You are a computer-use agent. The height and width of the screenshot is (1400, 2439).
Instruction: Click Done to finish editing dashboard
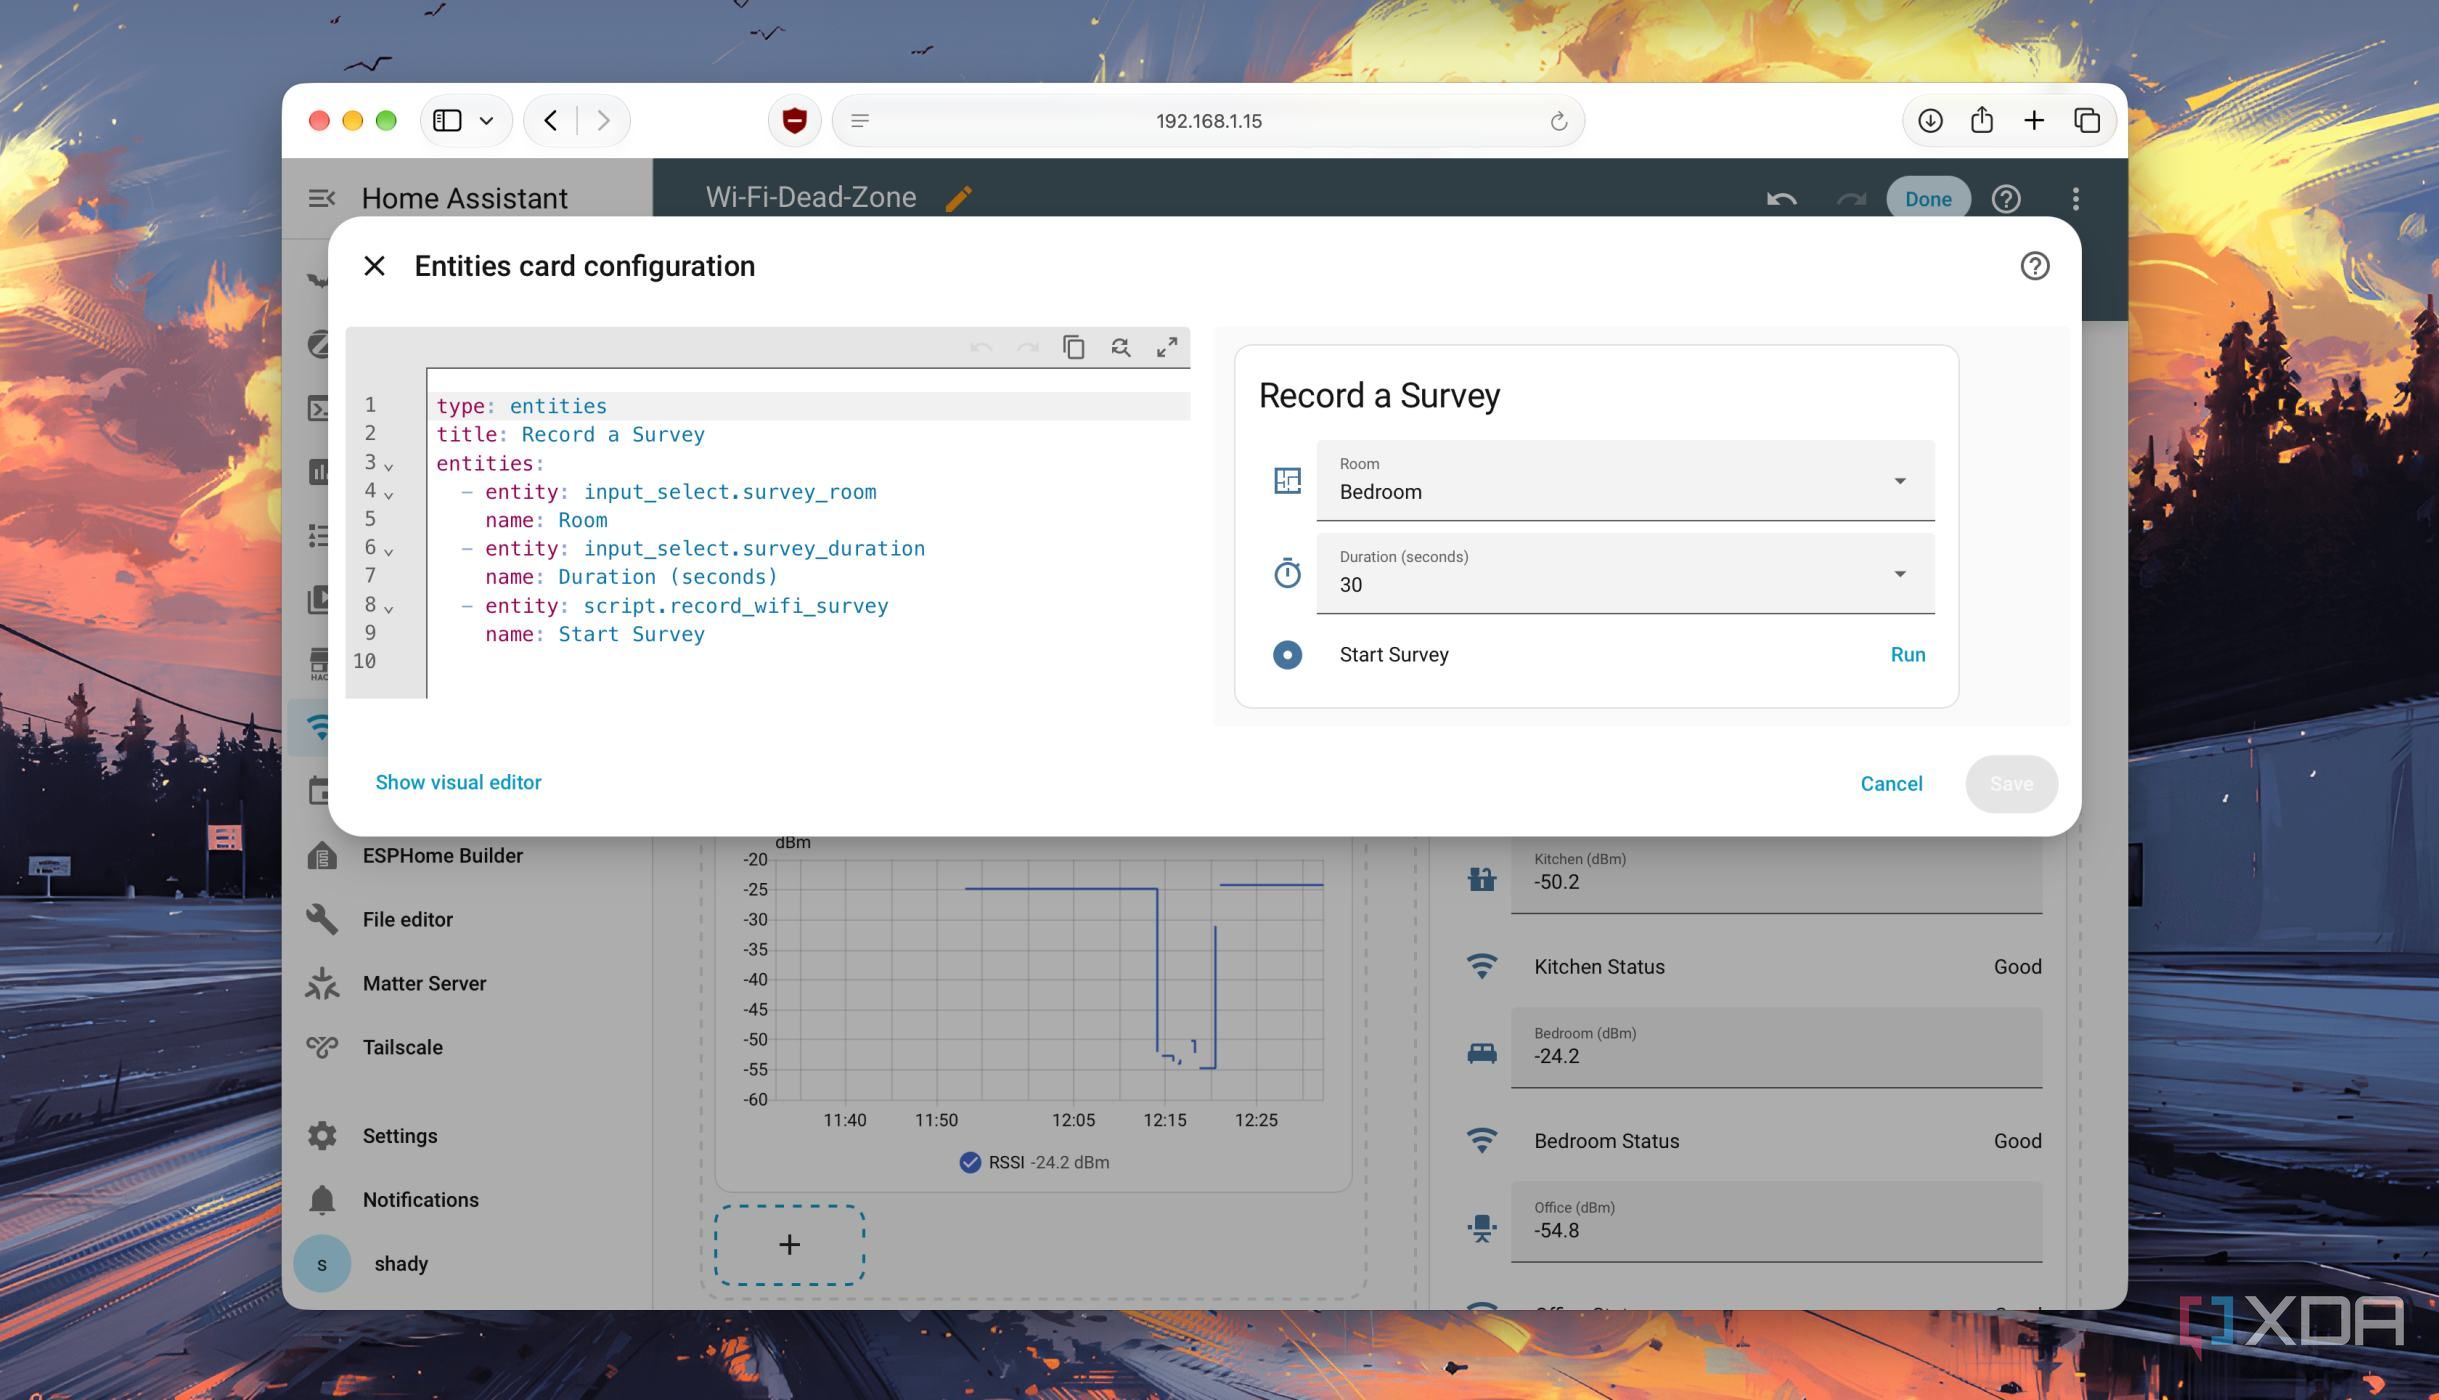click(x=1927, y=198)
